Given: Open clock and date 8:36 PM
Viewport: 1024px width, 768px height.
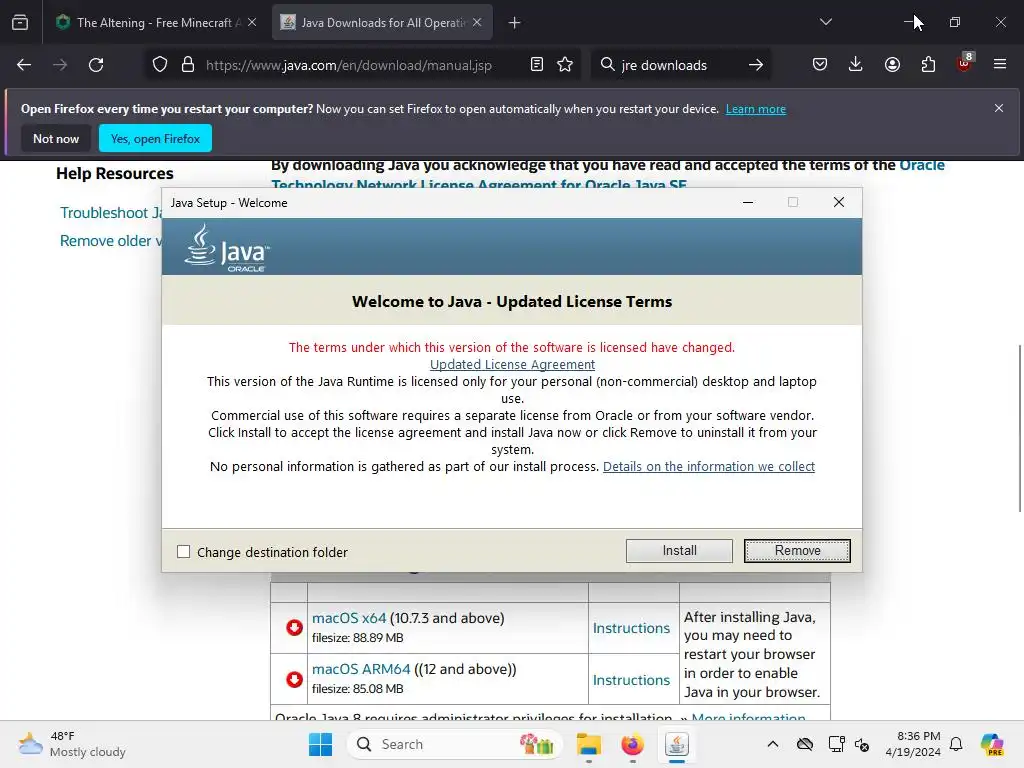Looking at the screenshot, I should pyautogui.click(x=913, y=744).
